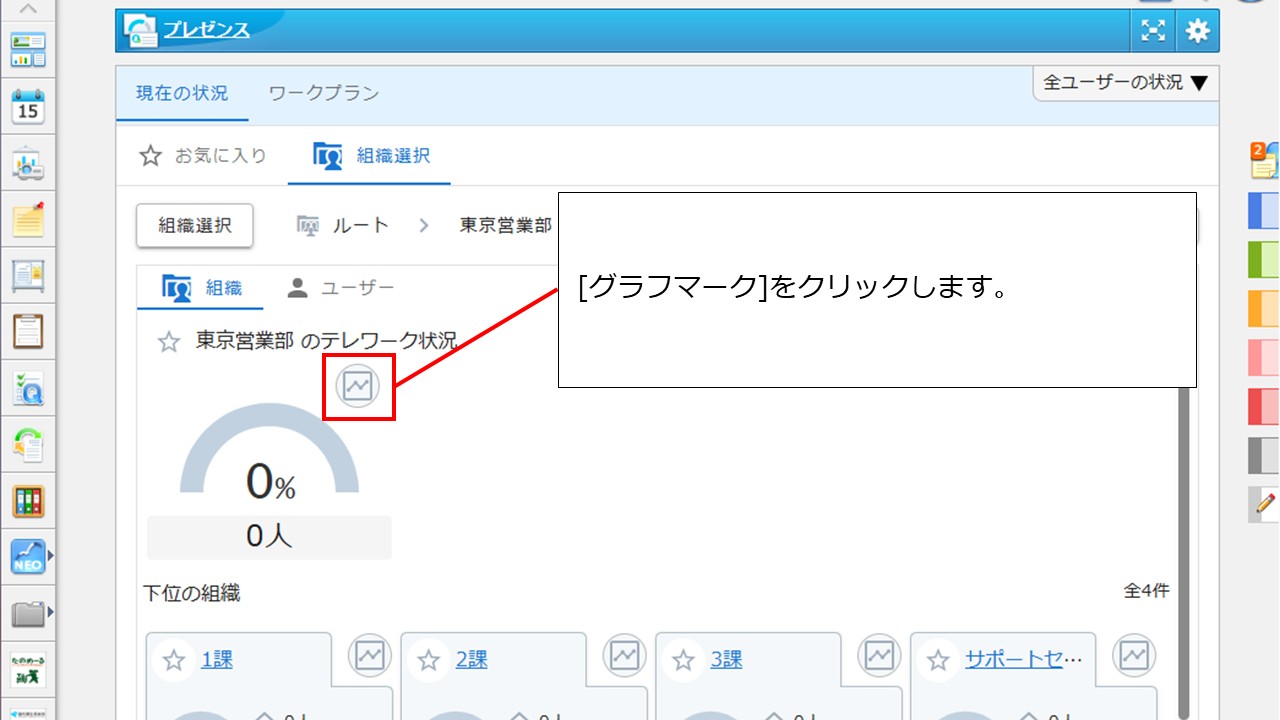Screen dimensions: 1280x720
Task: Open the 全ユーザーの状況 dropdown
Action: tap(1126, 83)
